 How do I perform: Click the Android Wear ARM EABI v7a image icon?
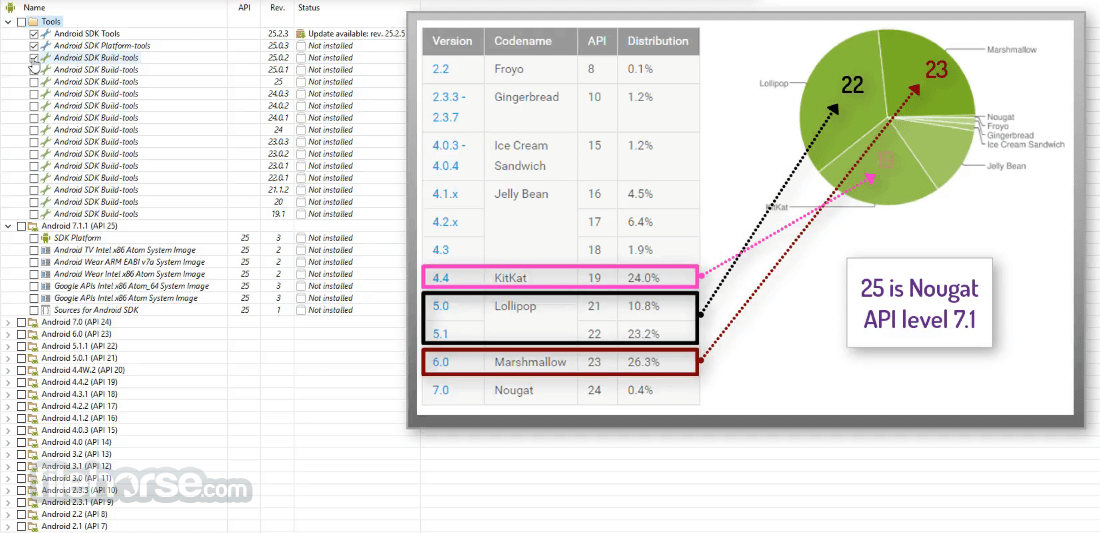(x=46, y=262)
